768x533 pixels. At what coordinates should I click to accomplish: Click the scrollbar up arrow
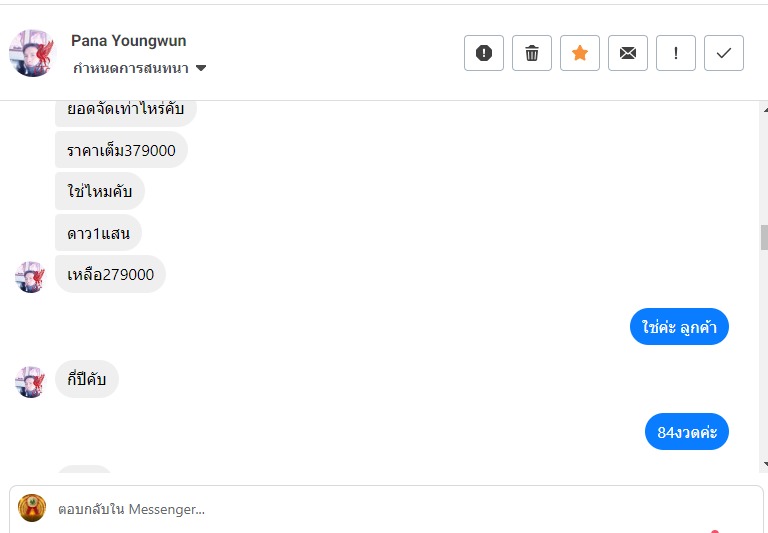pos(764,108)
